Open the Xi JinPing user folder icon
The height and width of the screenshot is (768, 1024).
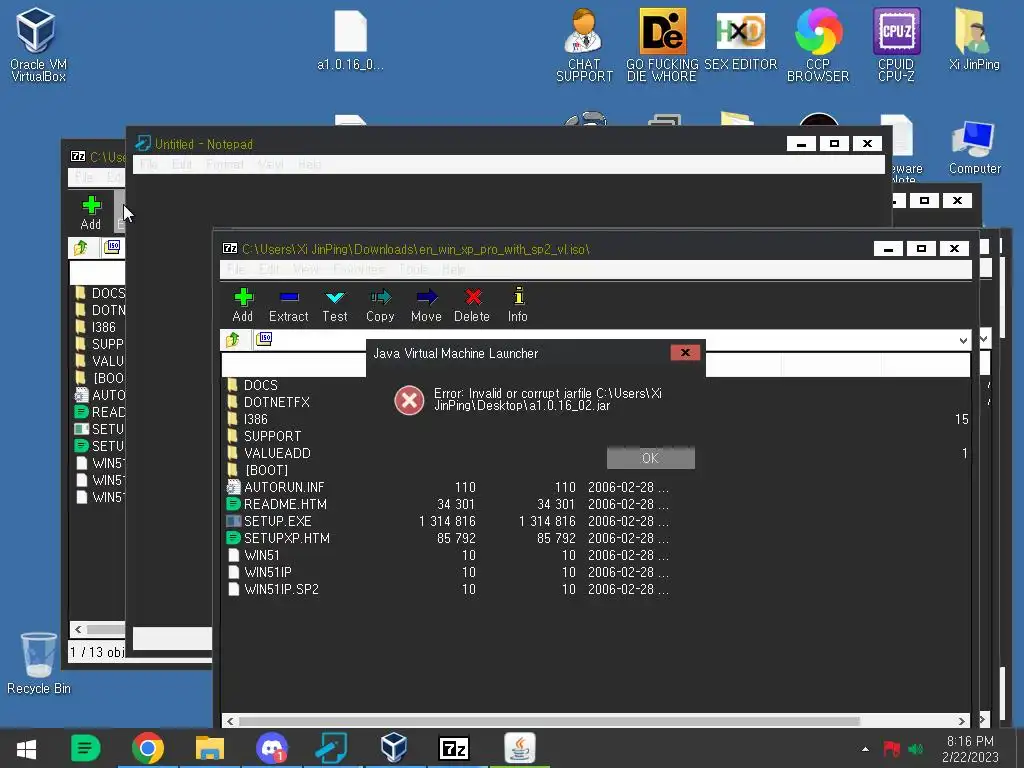point(974,39)
